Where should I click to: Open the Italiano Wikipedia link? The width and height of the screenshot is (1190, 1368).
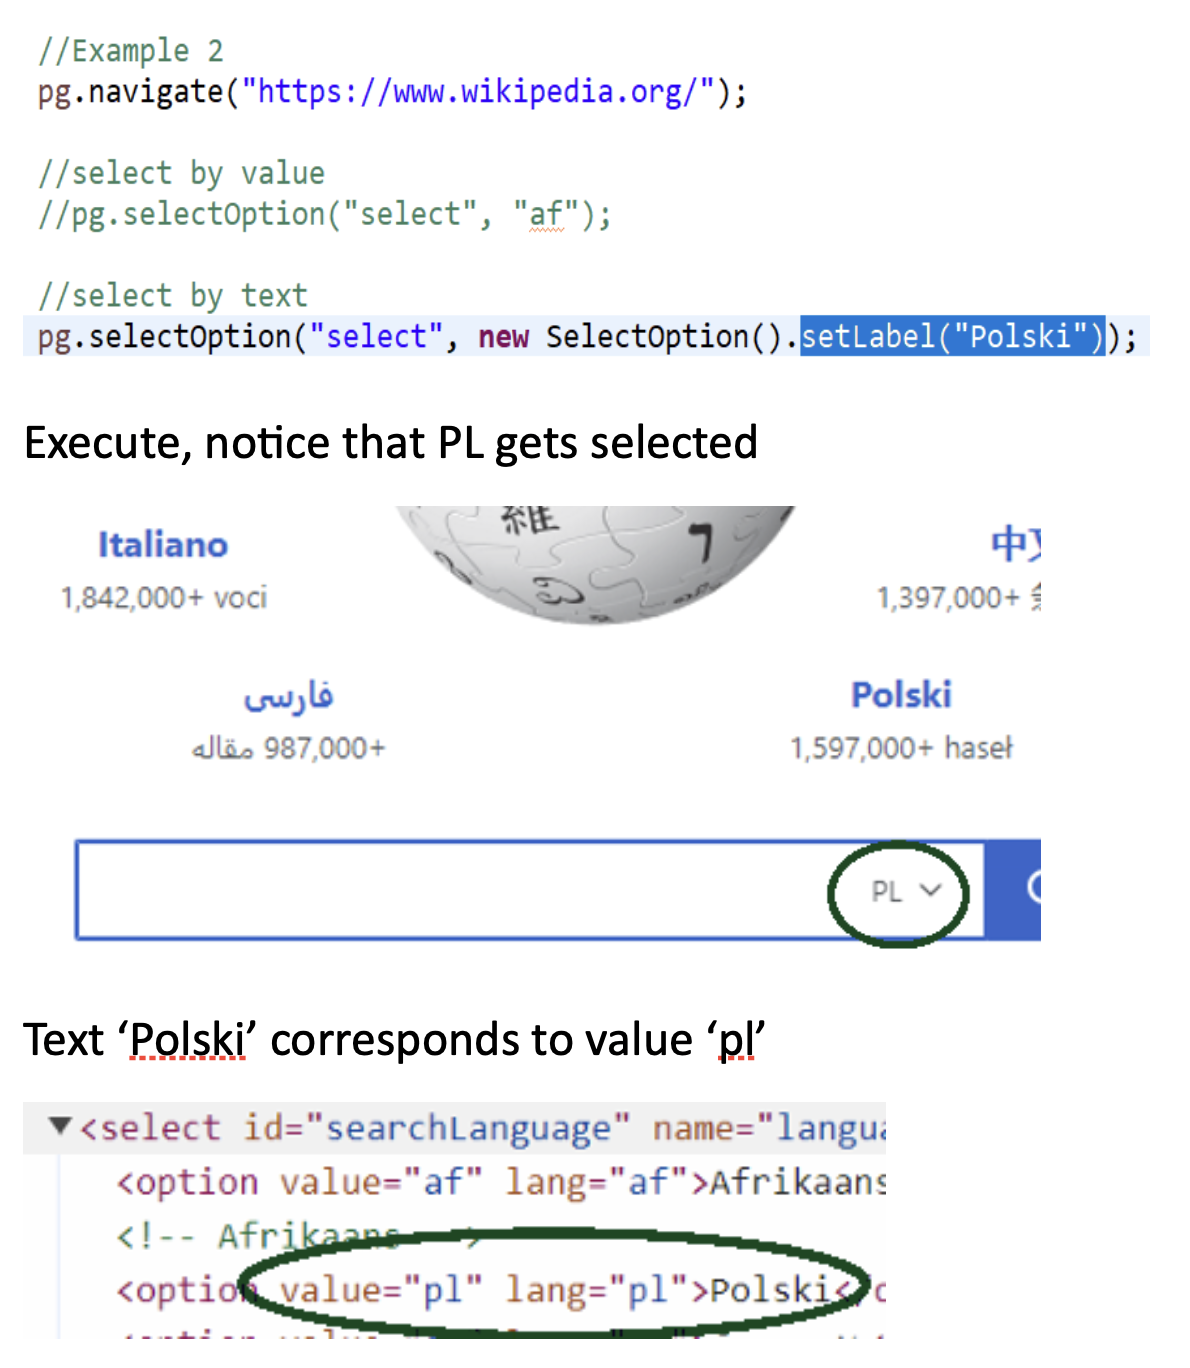click(163, 544)
